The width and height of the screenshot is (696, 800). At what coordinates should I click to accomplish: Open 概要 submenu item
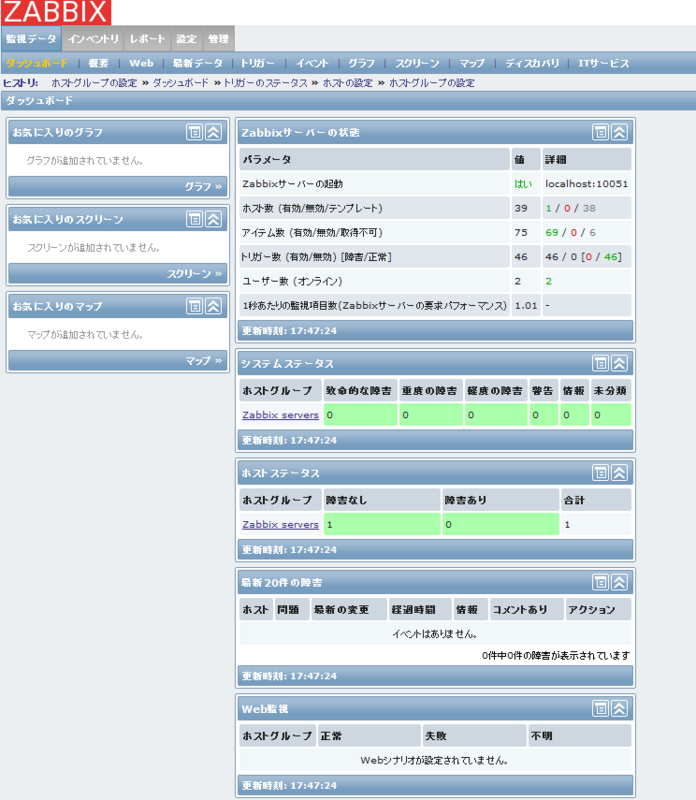pos(98,63)
